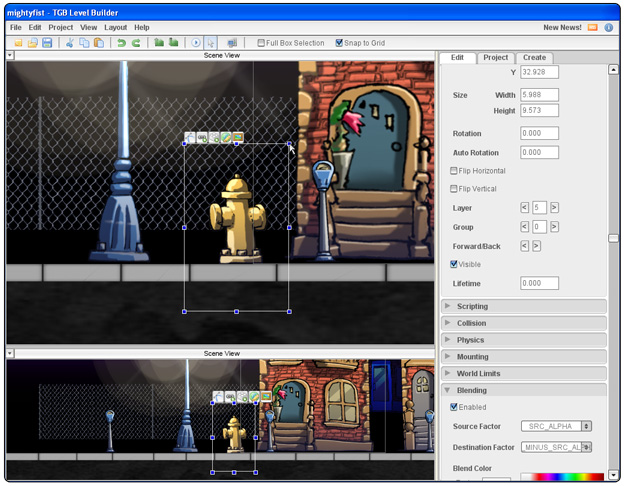625x486 pixels.
Task: Activate the selection arrow tool
Action: point(210,43)
